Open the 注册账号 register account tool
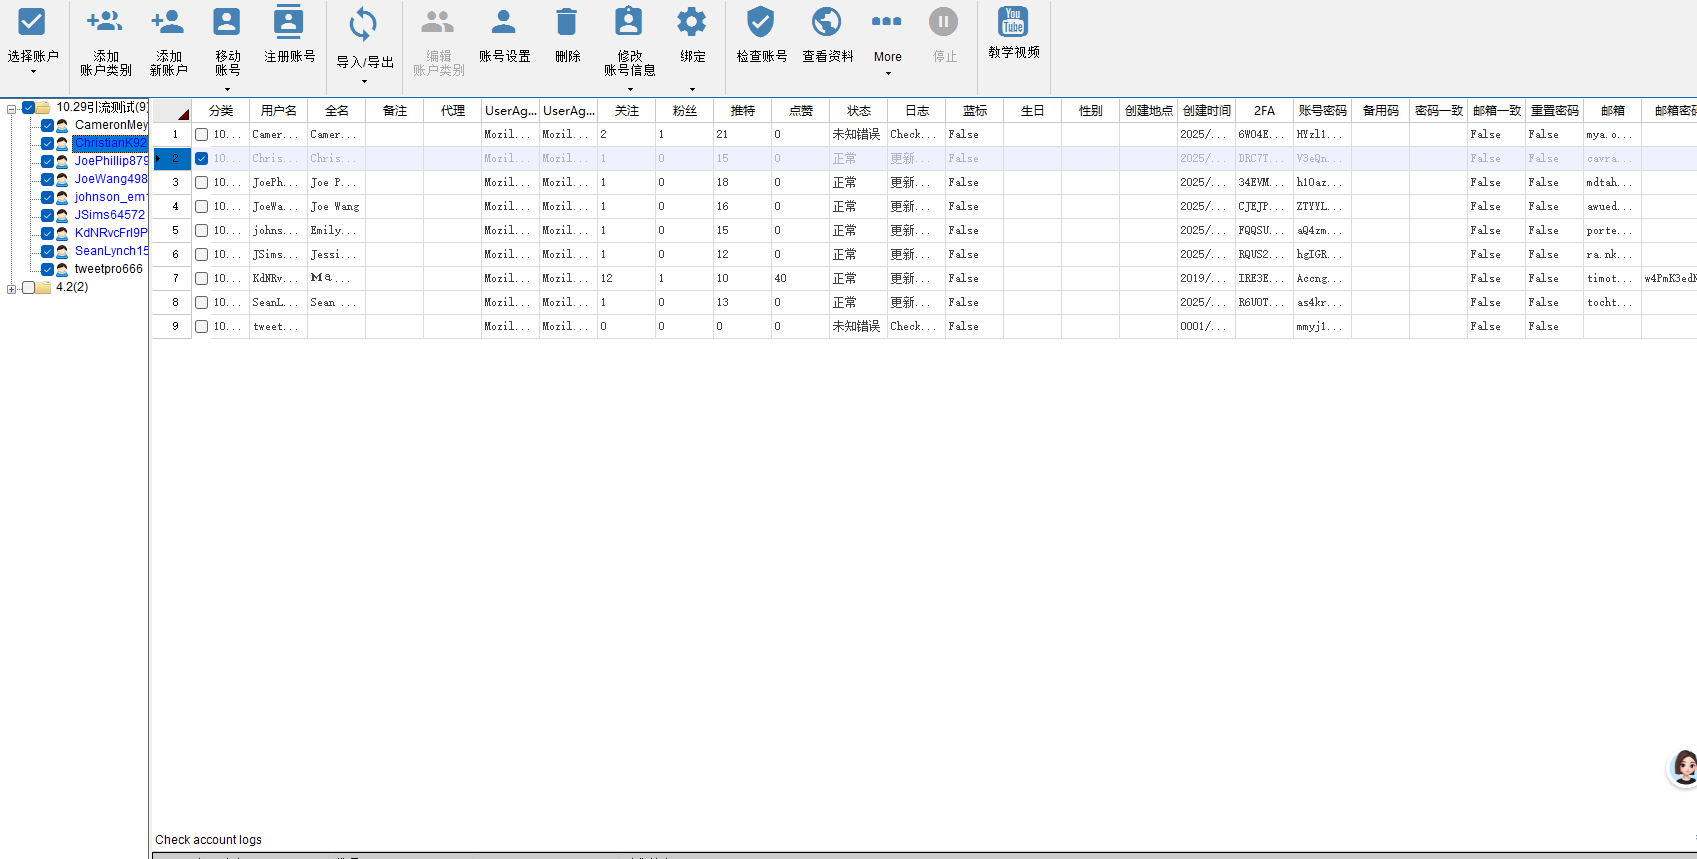1697x859 pixels. [289, 36]
